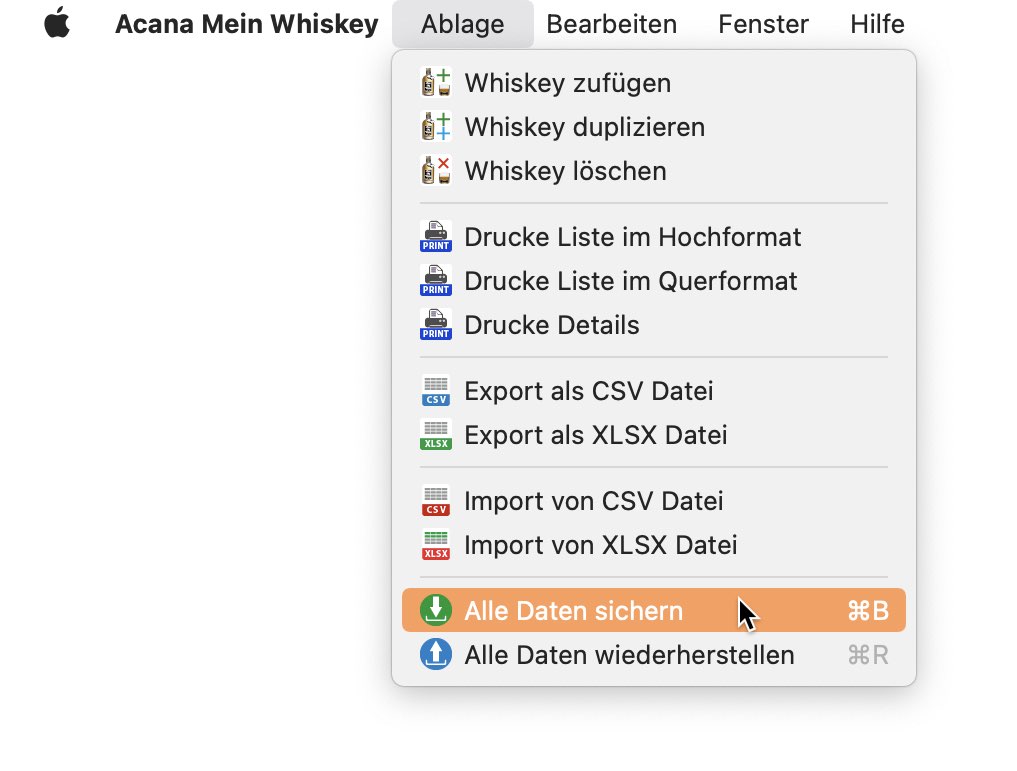Click printer icon for Hochformat list
The height and width of the screenshot is (771, 1017).
[x=436, y=237]
